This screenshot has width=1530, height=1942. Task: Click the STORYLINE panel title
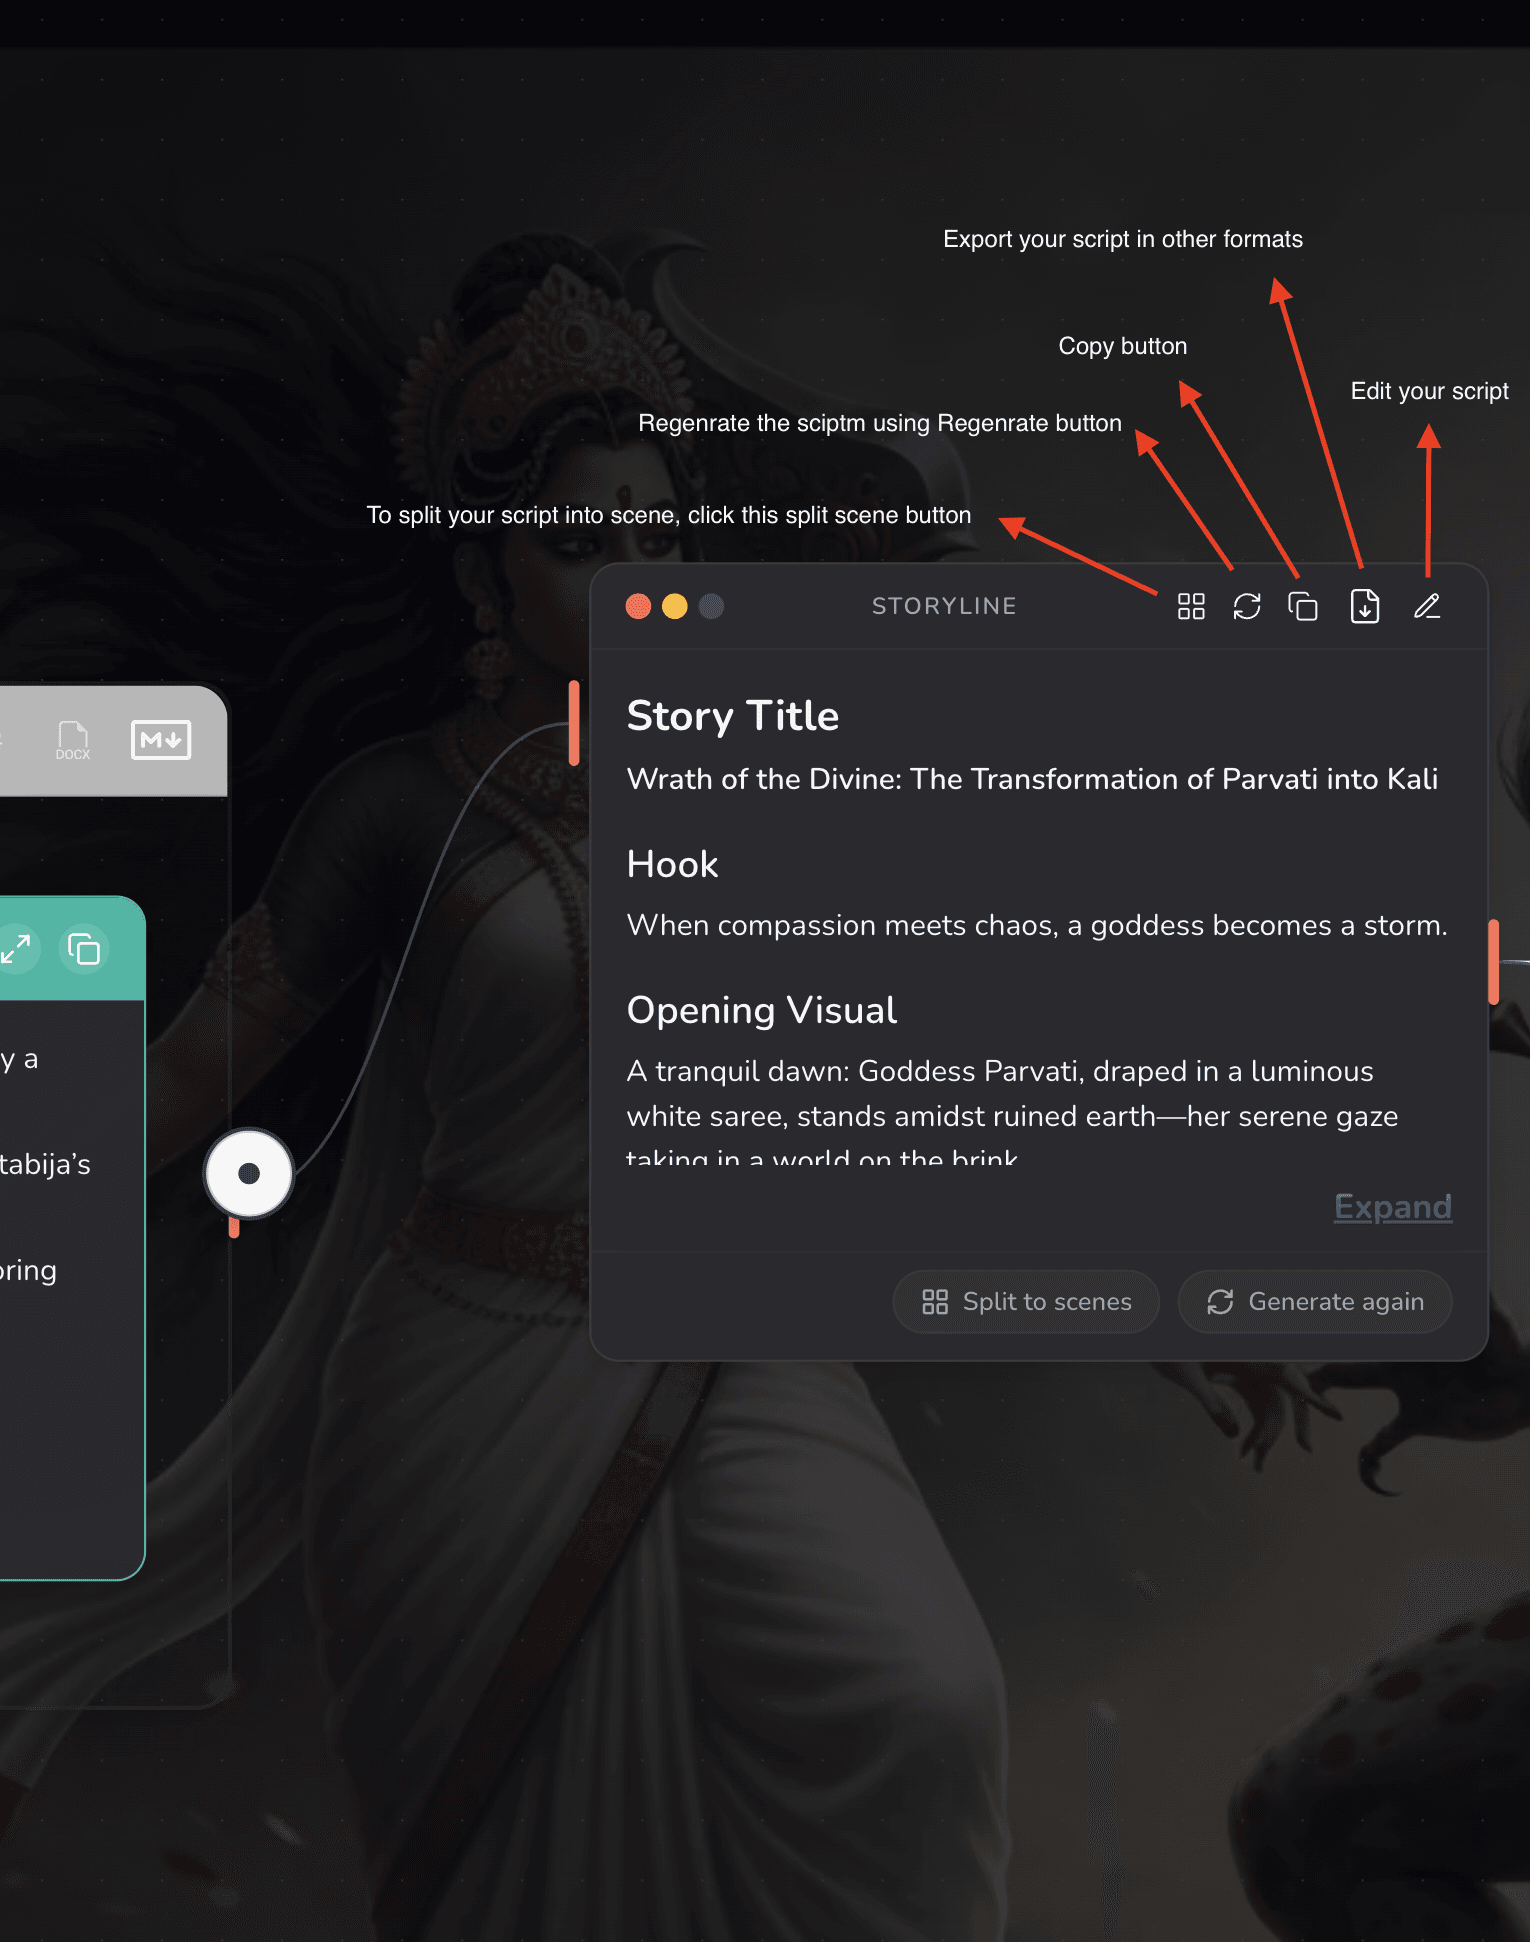coord(944,606)
